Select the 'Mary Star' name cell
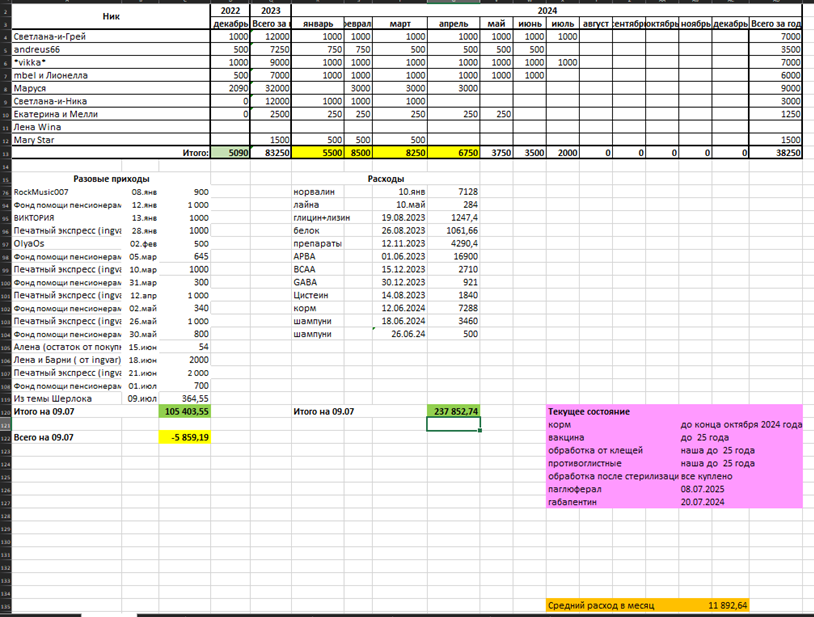Screen dimensions: 814x617 click(x=38, y=140)
